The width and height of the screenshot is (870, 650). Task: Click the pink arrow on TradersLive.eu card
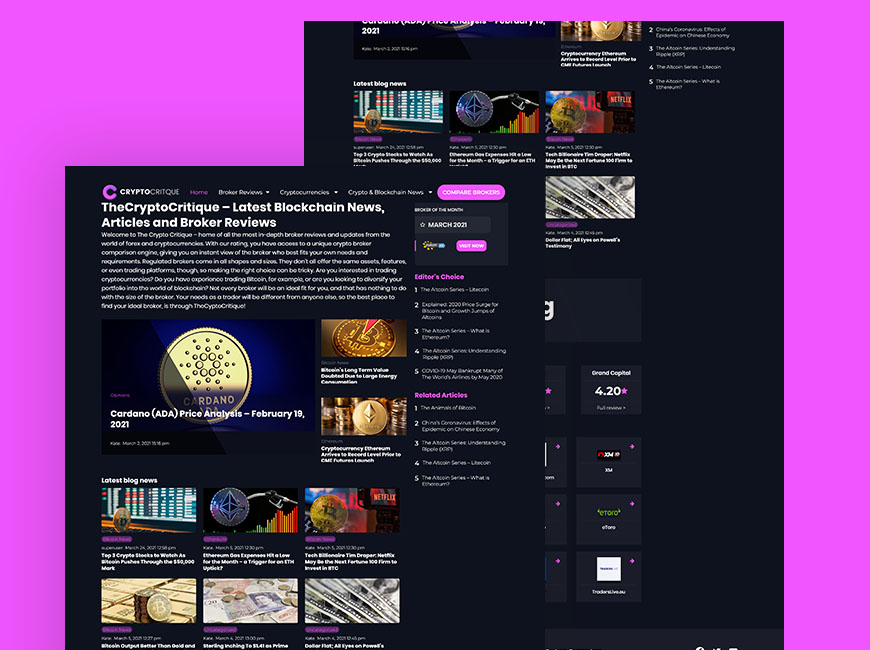pos(632,561)
